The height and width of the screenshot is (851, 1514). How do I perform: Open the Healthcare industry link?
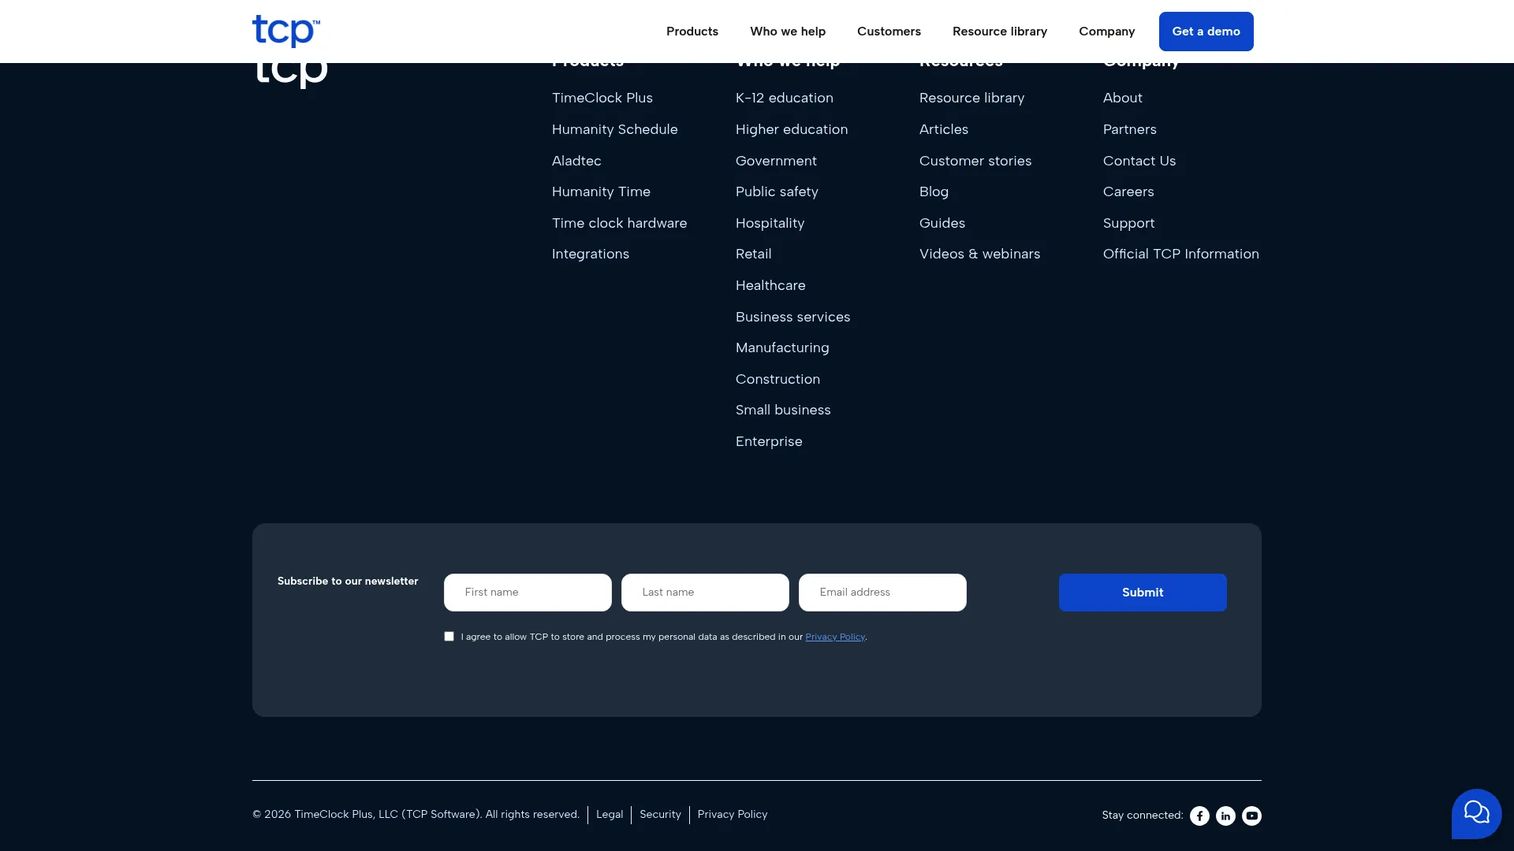point(770,285)
